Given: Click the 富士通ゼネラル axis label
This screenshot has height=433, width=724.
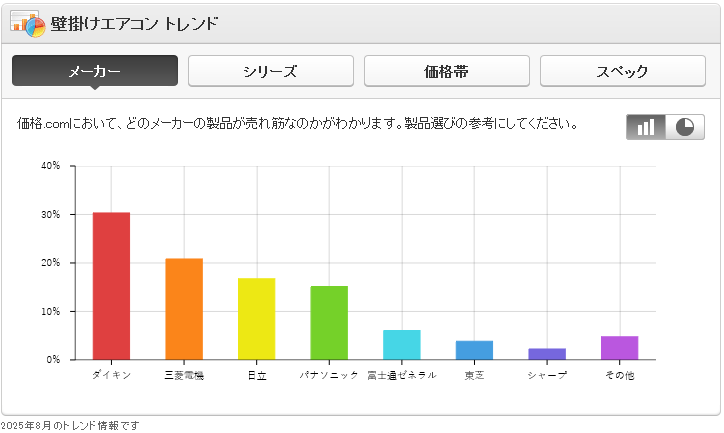Looking at the screenshot, I should click(x=402, y=375).
